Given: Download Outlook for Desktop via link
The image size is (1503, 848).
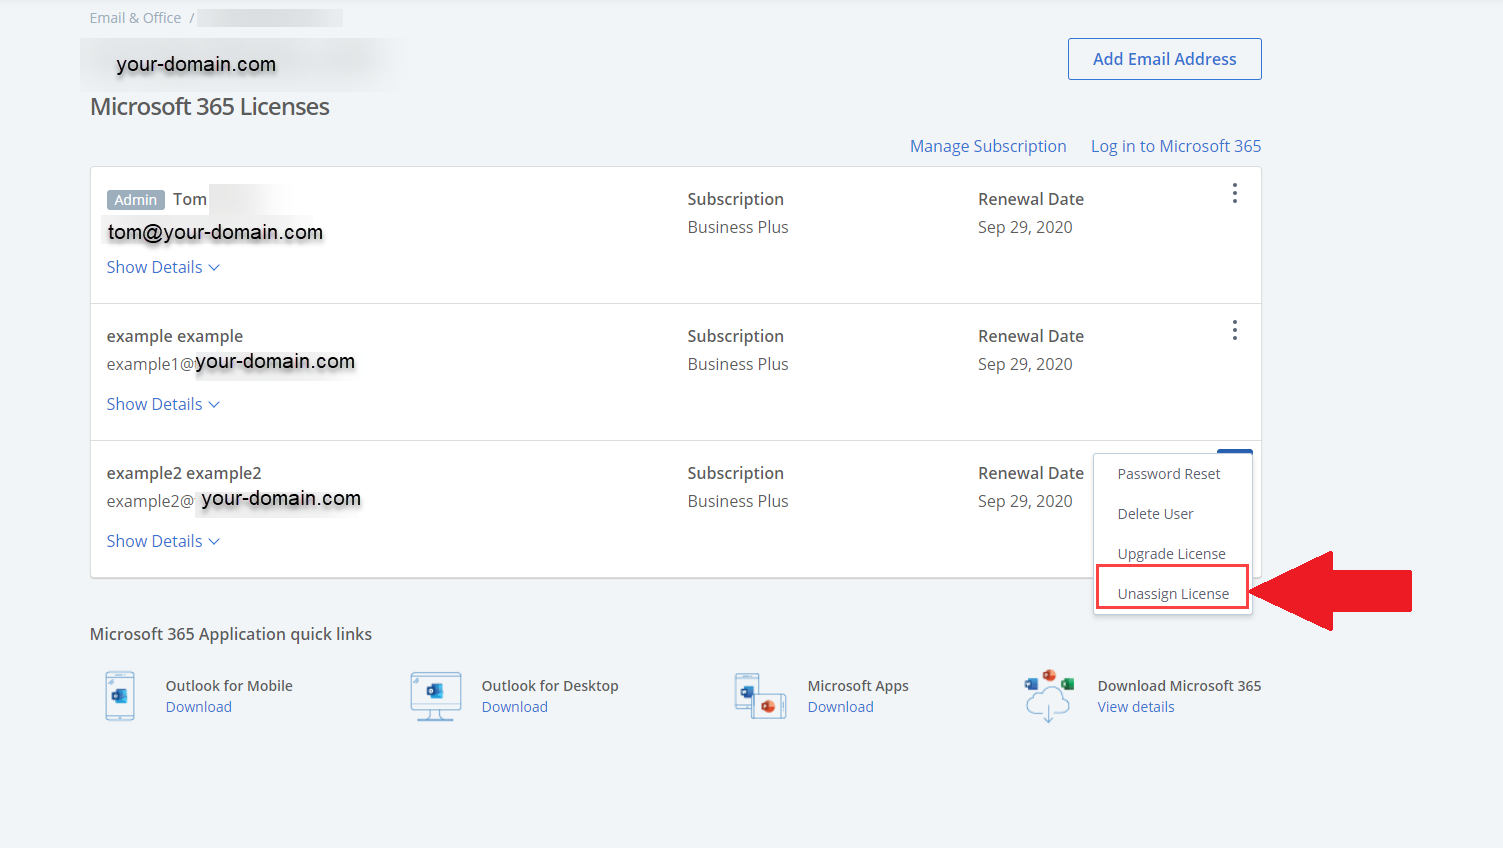Looking at the screenshot, I should pyautogui.click(x=515, y=707).
